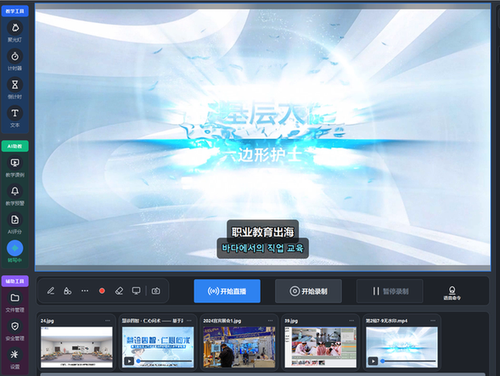Seek the mp4 card's video progress bar

pyautogui.click(x=409, y=361)
